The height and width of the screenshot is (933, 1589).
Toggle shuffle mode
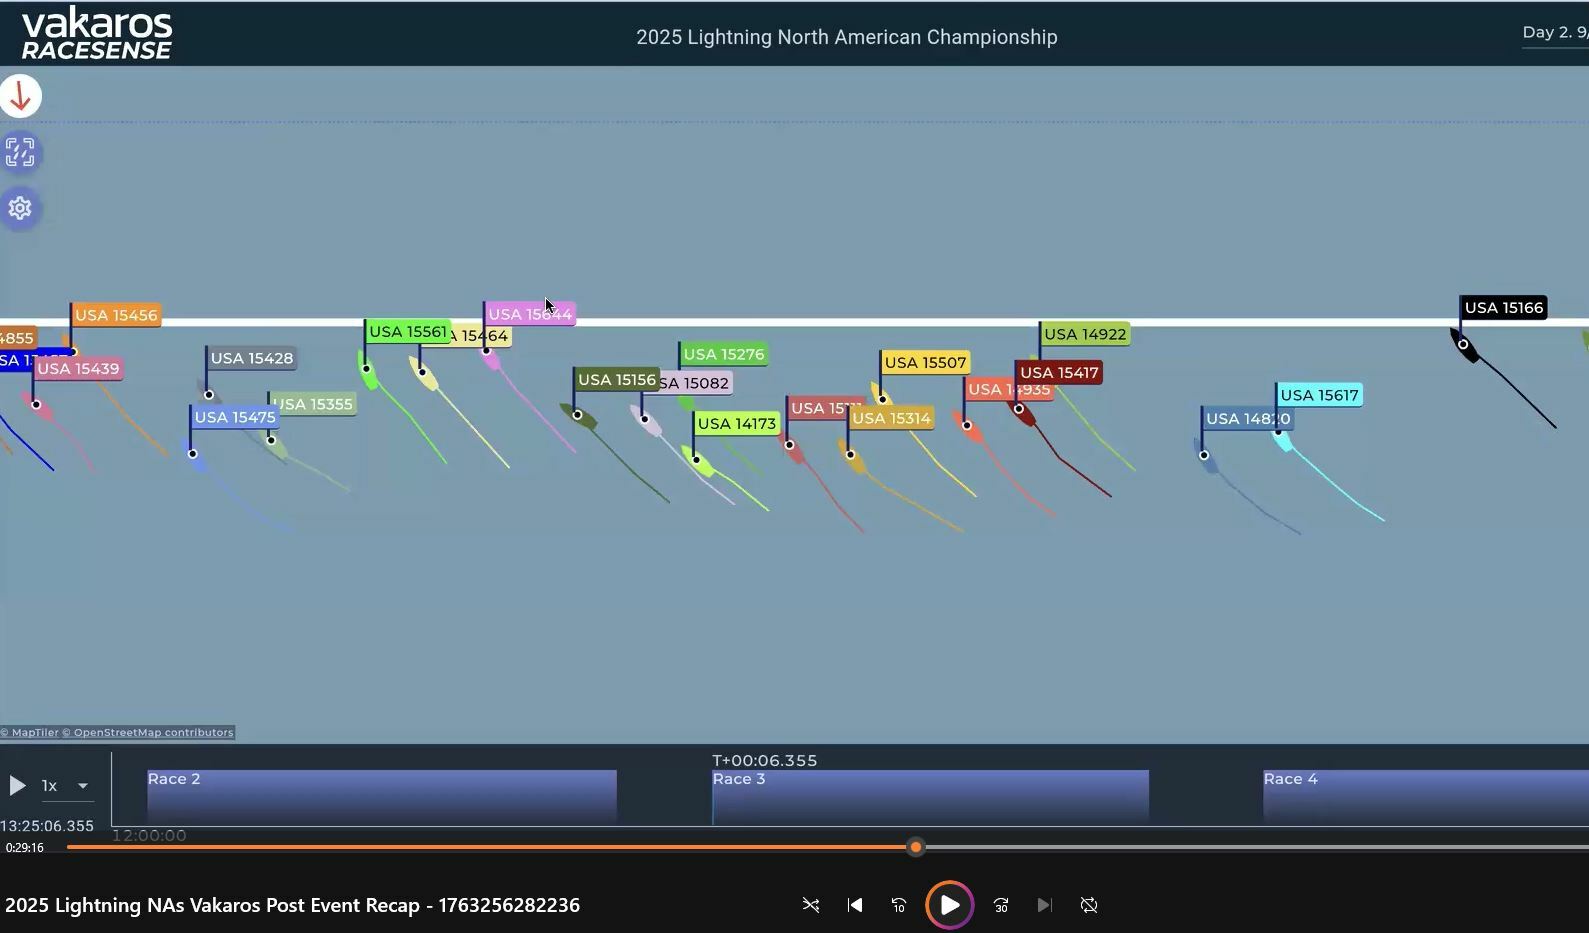811,905
